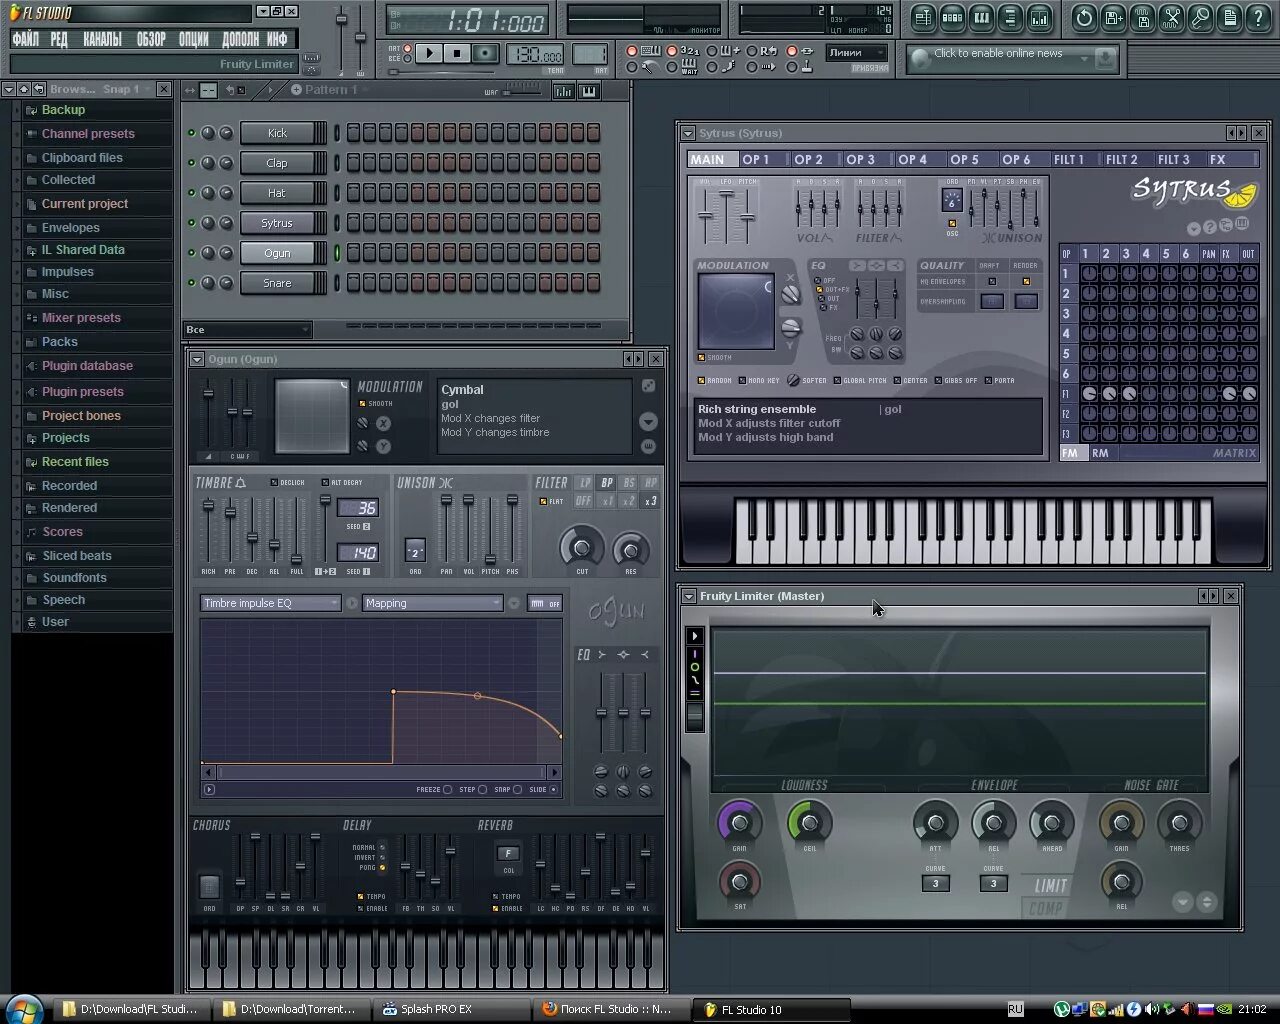Click the randomize dice icon in Ogun
The image size is (1280, 1024).
click(x=648, y=386)
